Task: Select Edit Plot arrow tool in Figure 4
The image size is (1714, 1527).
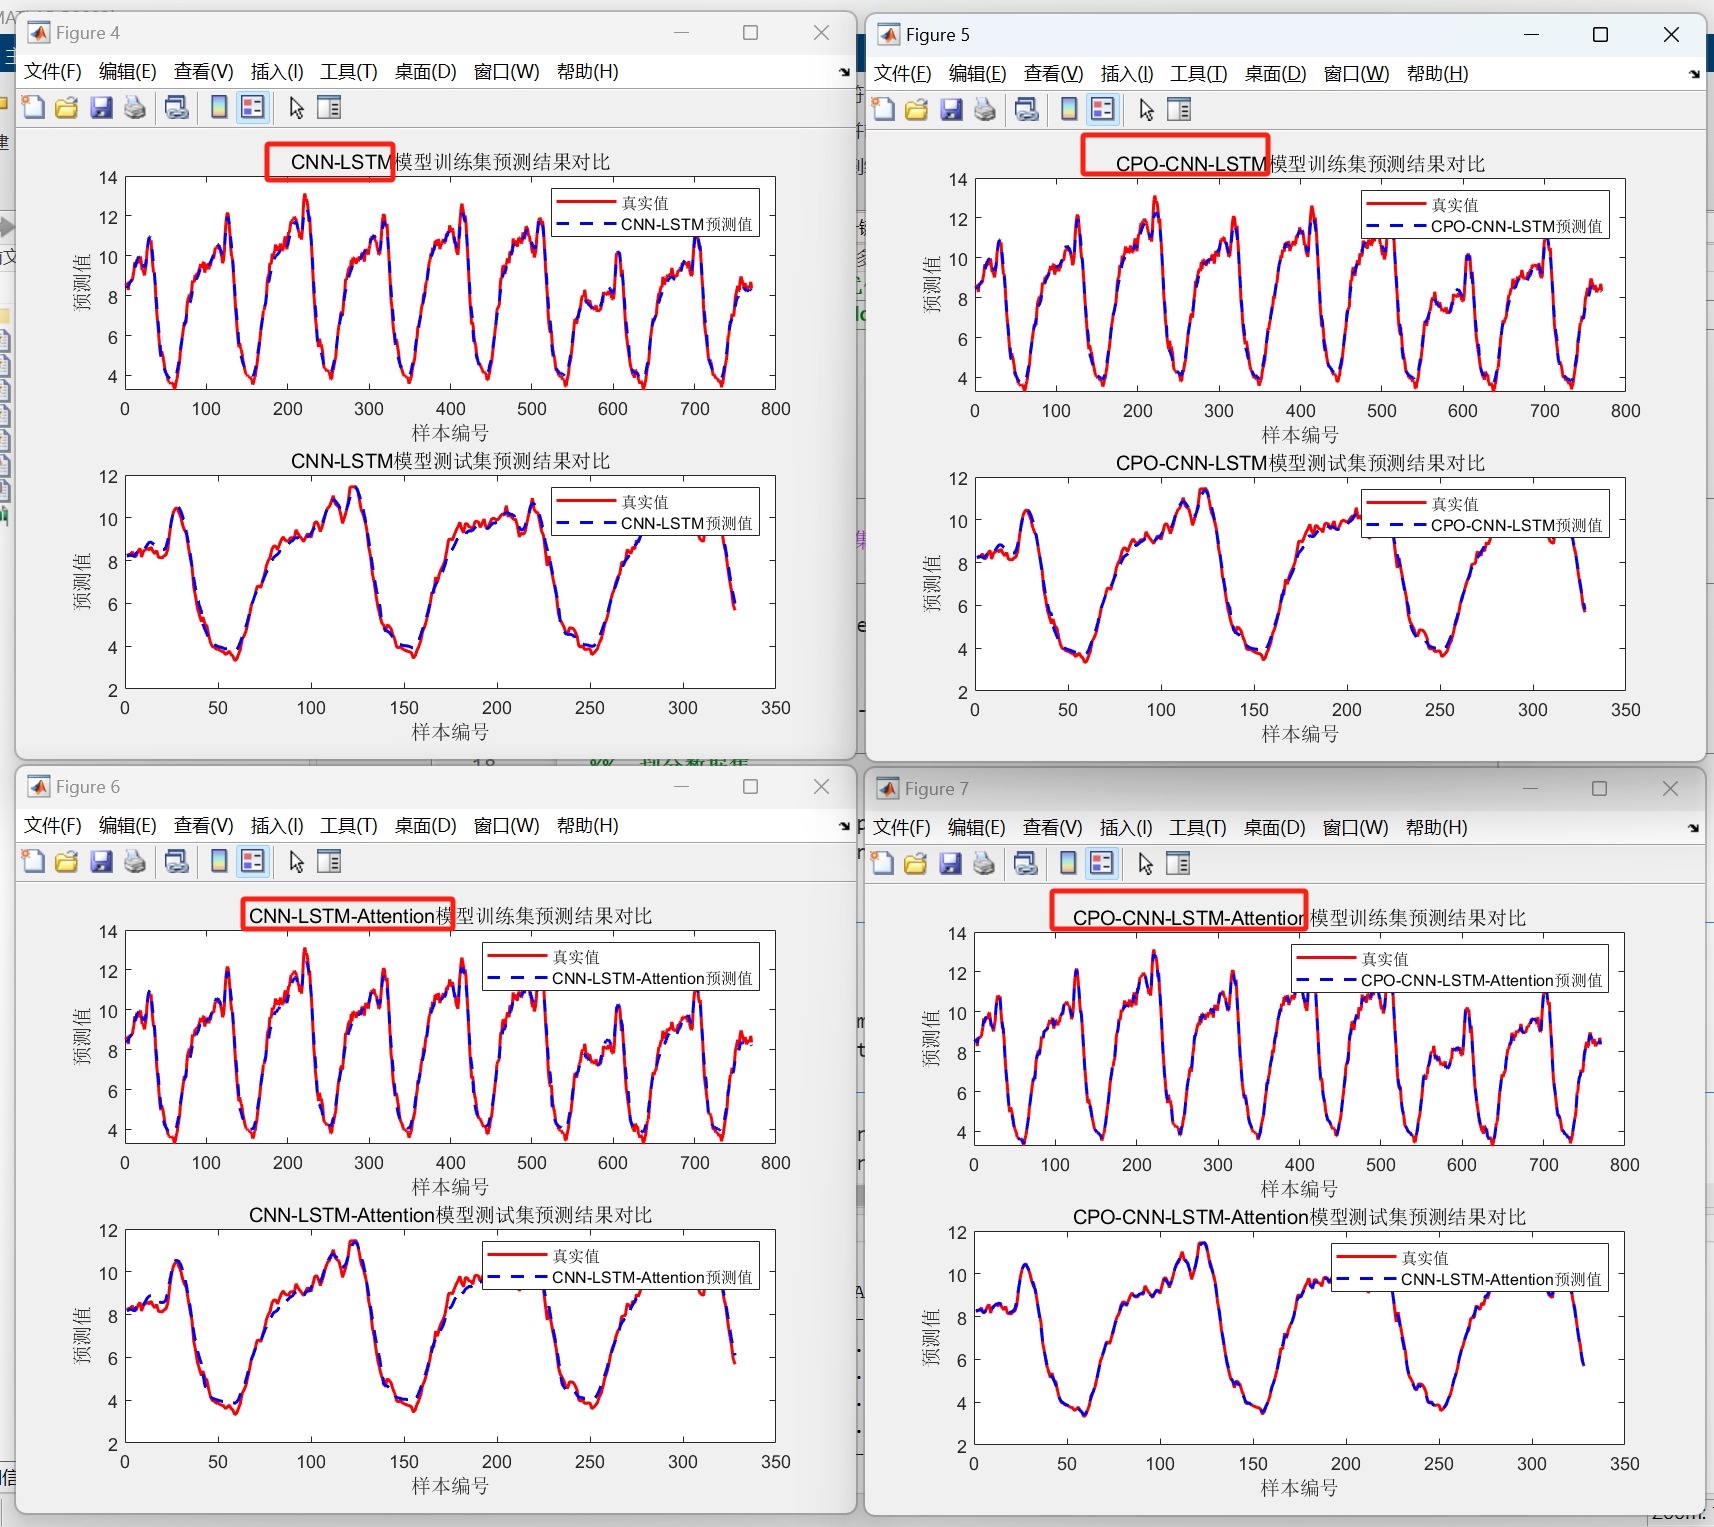Action: pos(296,107)
